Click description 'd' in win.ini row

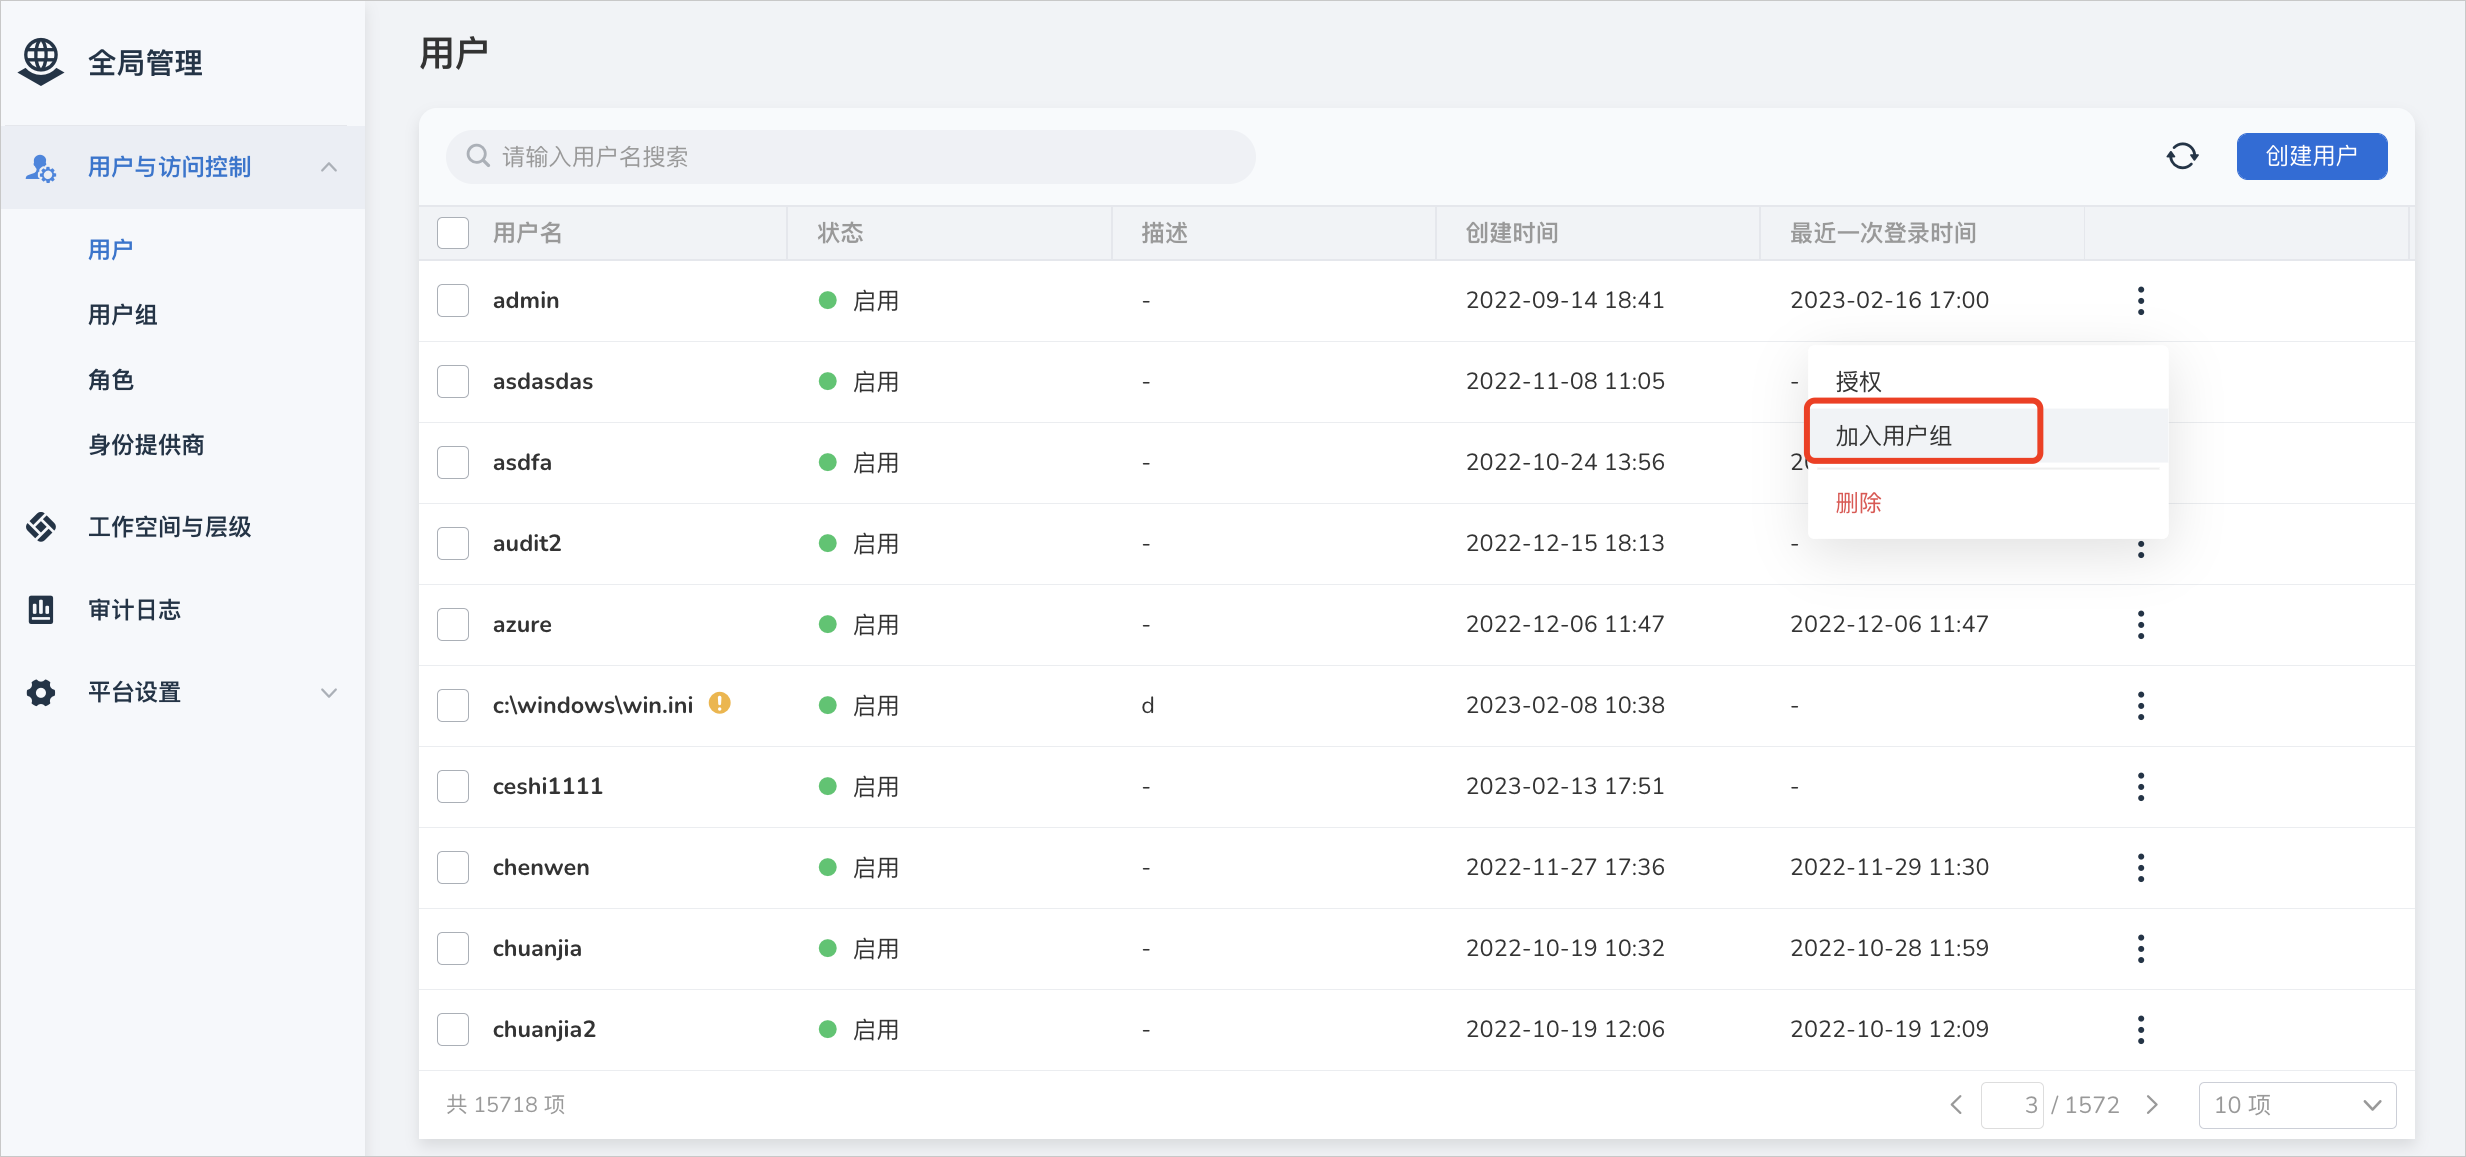coord(1148,706)
